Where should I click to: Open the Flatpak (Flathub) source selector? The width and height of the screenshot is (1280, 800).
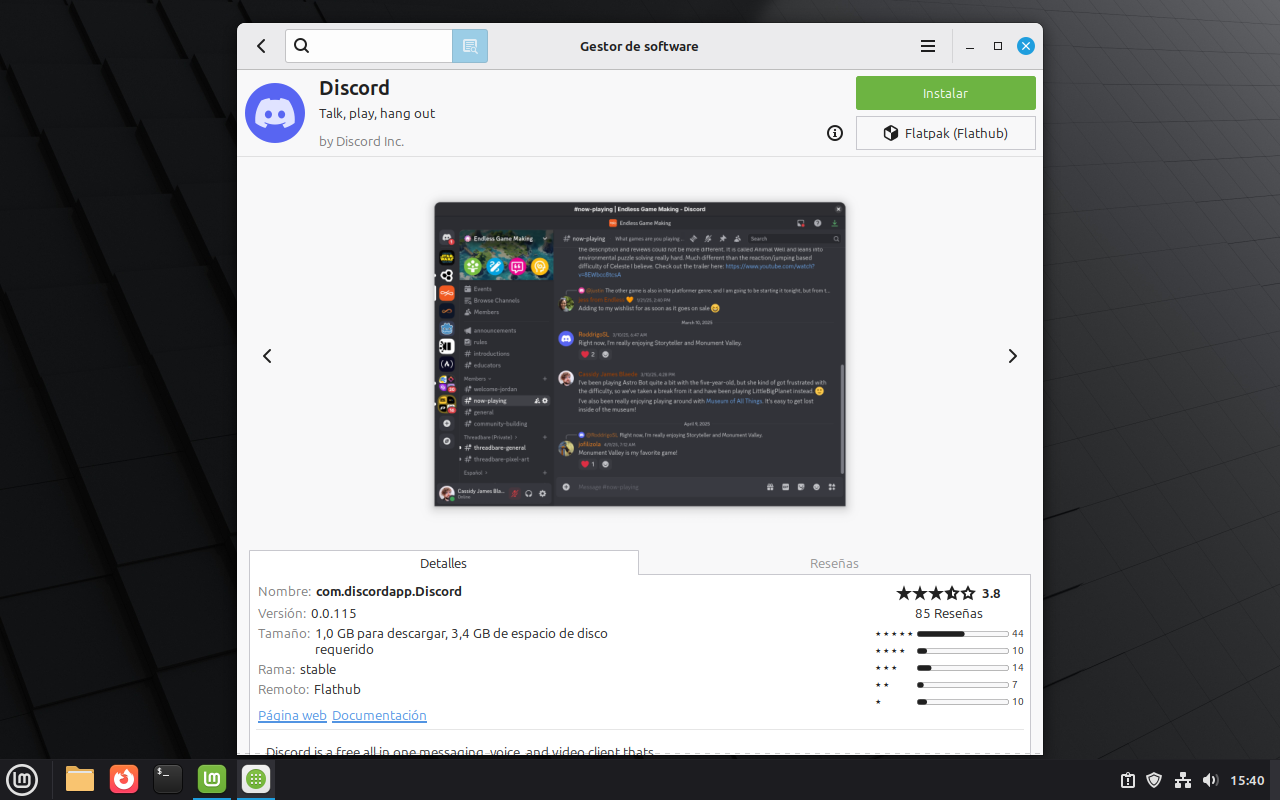coord(945,133)
